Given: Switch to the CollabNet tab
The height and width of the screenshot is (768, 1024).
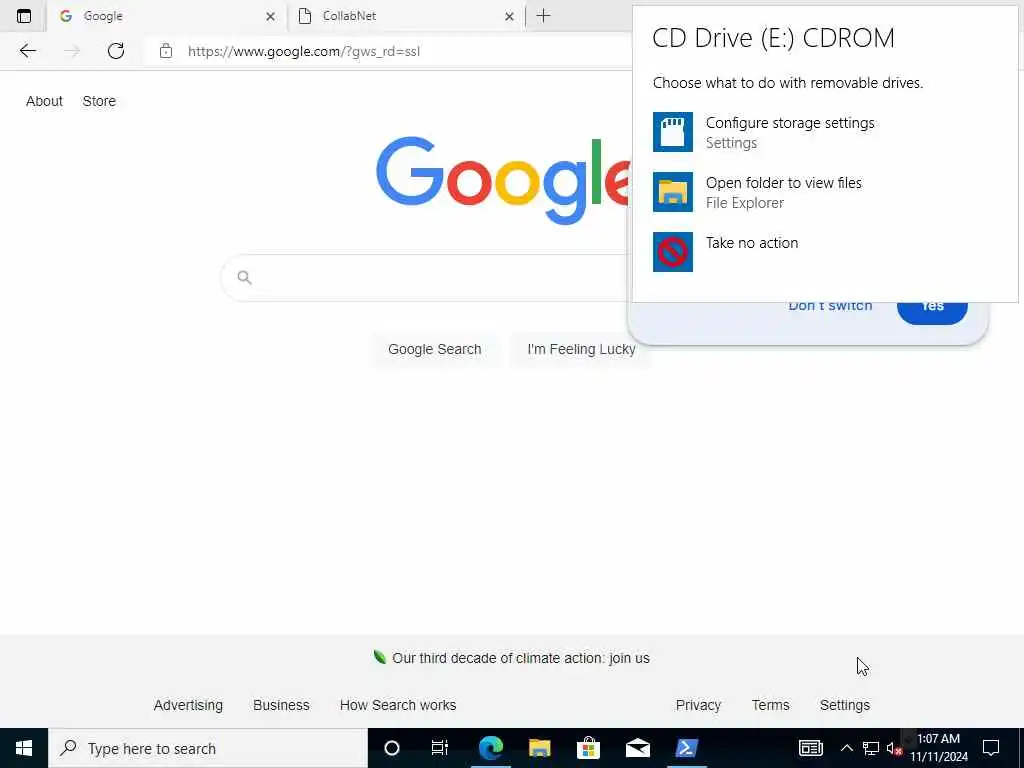Looking at the screenshot, I should coord(406,16).
